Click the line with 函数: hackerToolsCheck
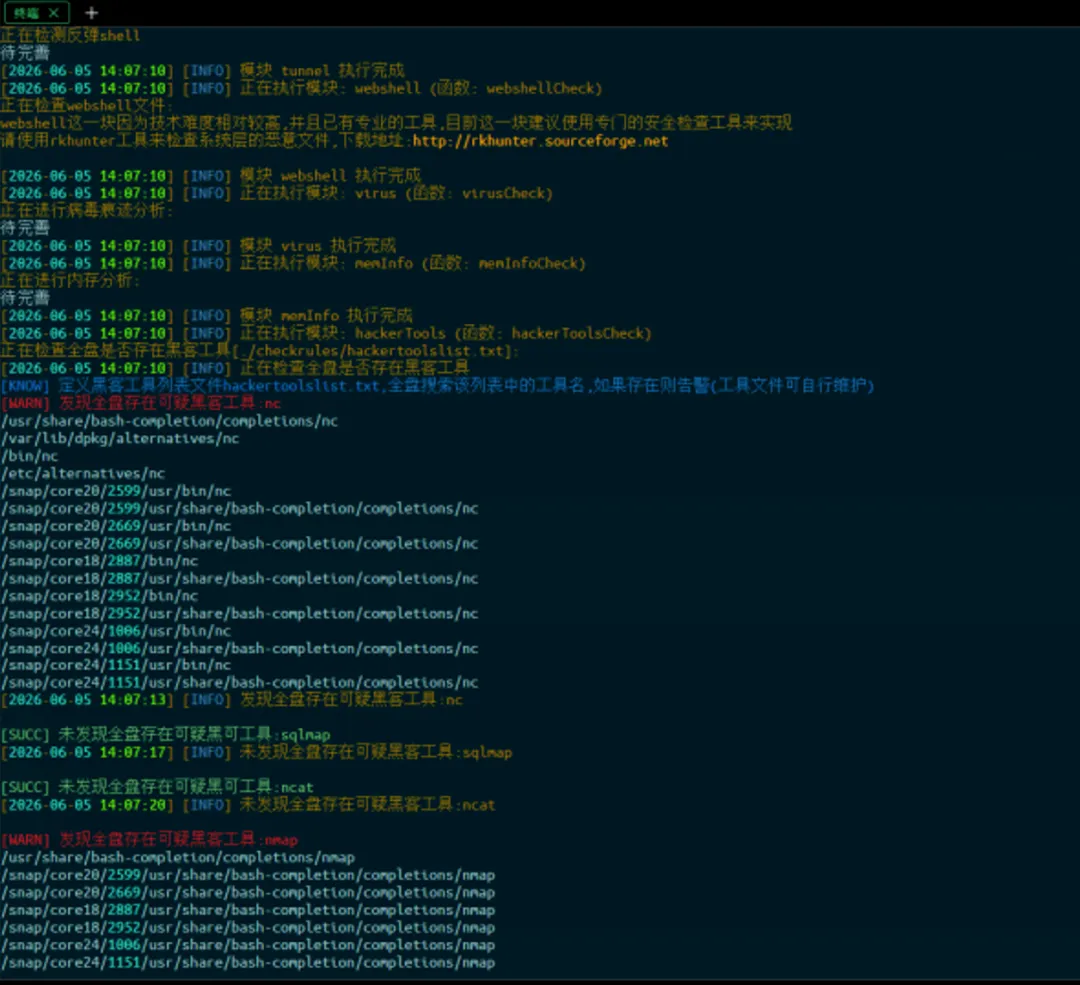The width and height of the screenshot is (1080, 985). pos(326,333)
